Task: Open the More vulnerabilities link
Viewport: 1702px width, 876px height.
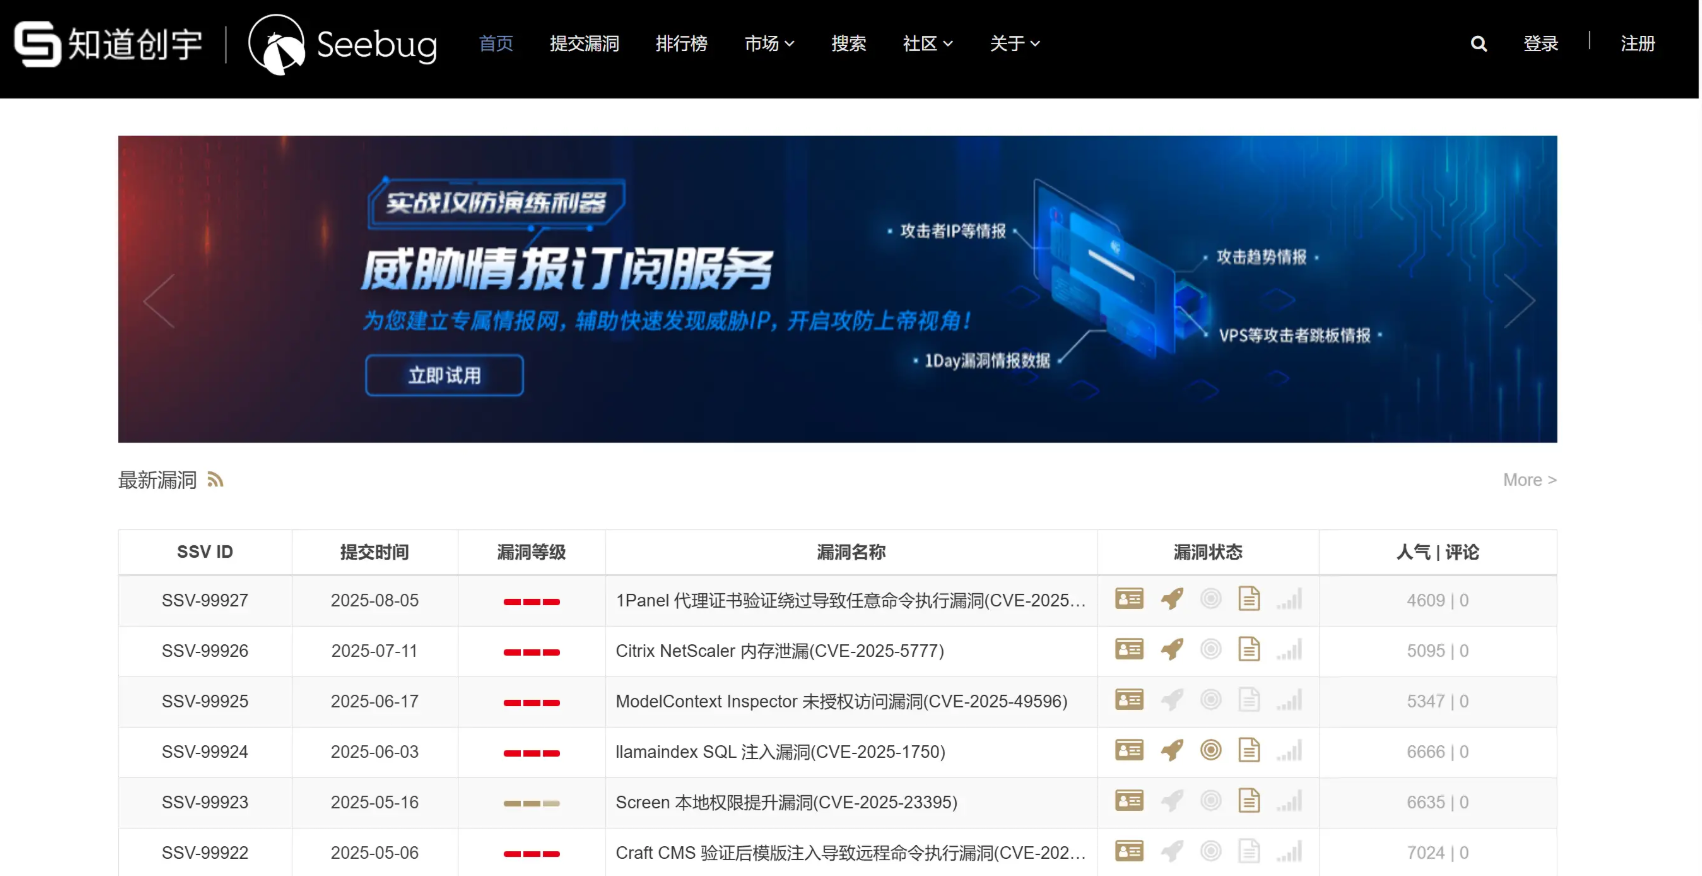Action: pos(1528,480)
